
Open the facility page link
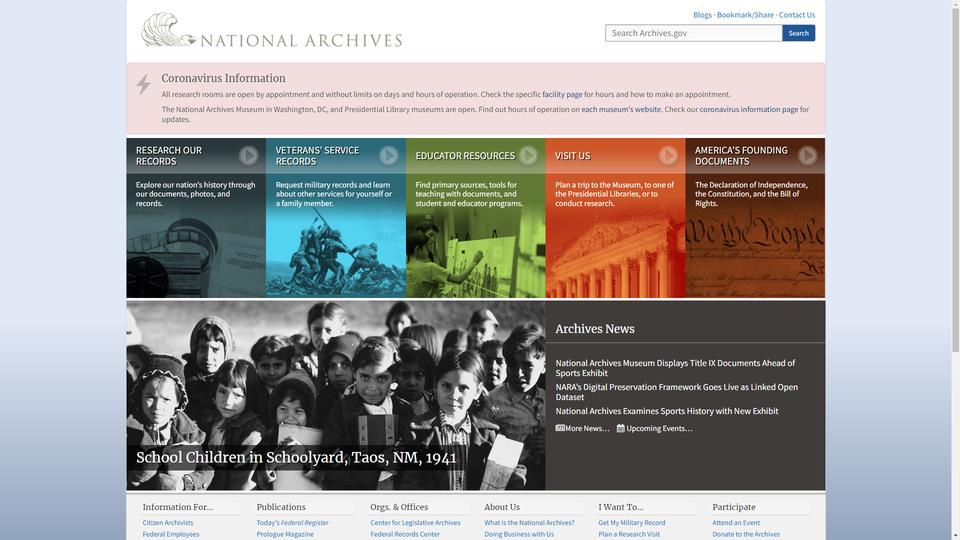(562, 94)
